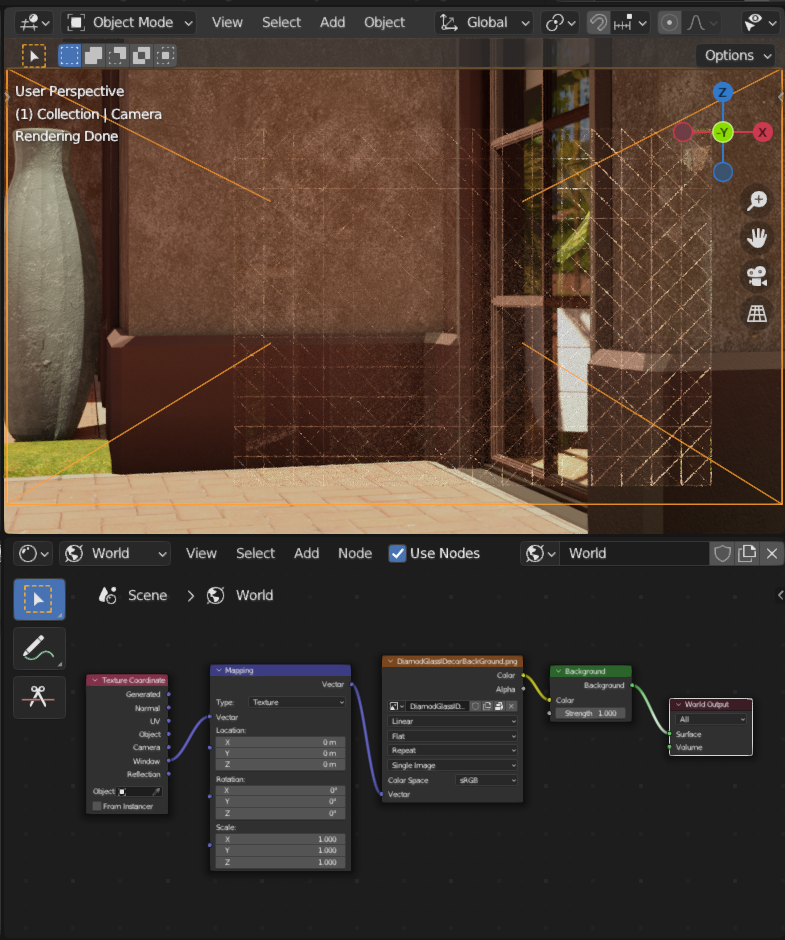Click the Mapping Rotation Z field

280,814
